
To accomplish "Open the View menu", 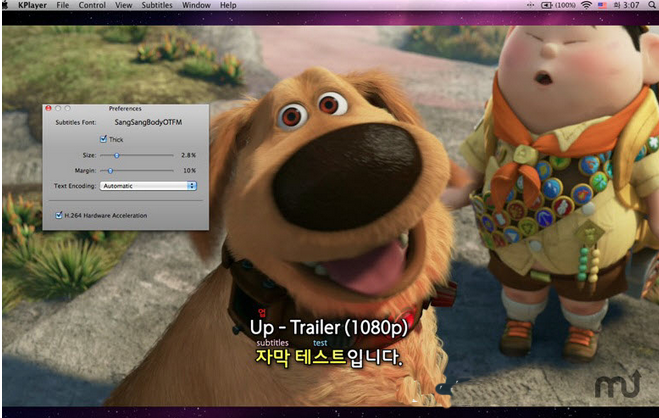I will coord(124,5).
